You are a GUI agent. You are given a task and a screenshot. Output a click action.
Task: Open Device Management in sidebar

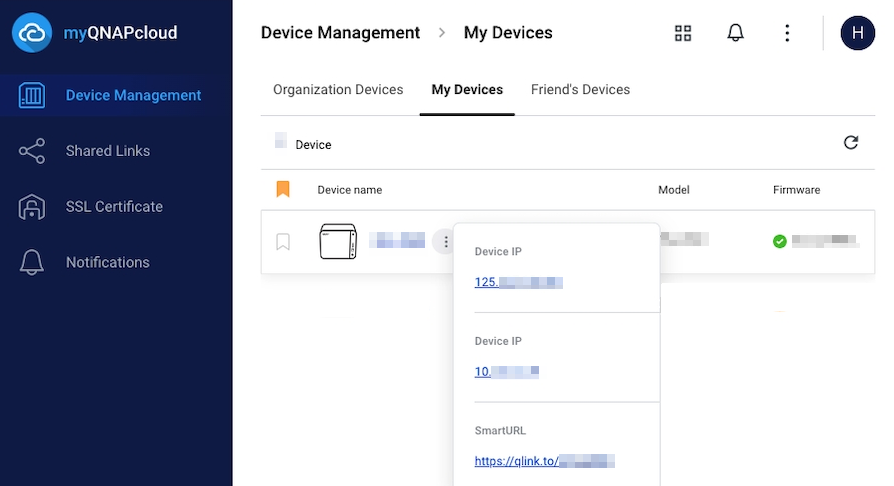point(116,95)
